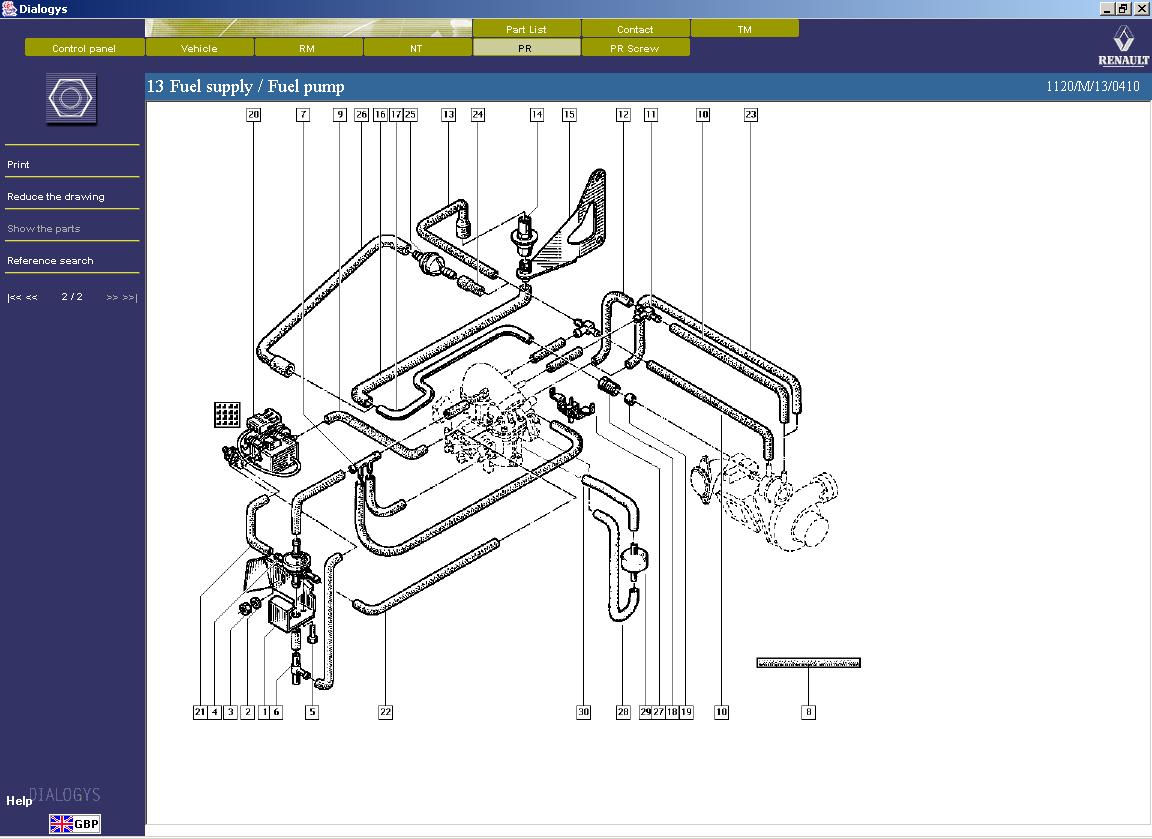Jump to last page with >>| arrow
The height and width of the screenshot is (839, 1152).
click(x=130, y=298)
